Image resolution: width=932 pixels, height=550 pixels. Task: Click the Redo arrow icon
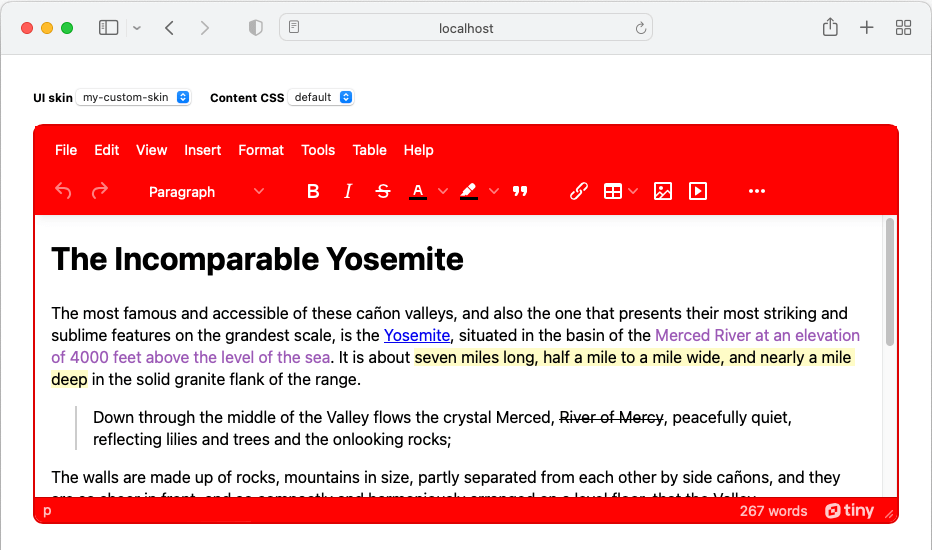[x=100, y=191]
